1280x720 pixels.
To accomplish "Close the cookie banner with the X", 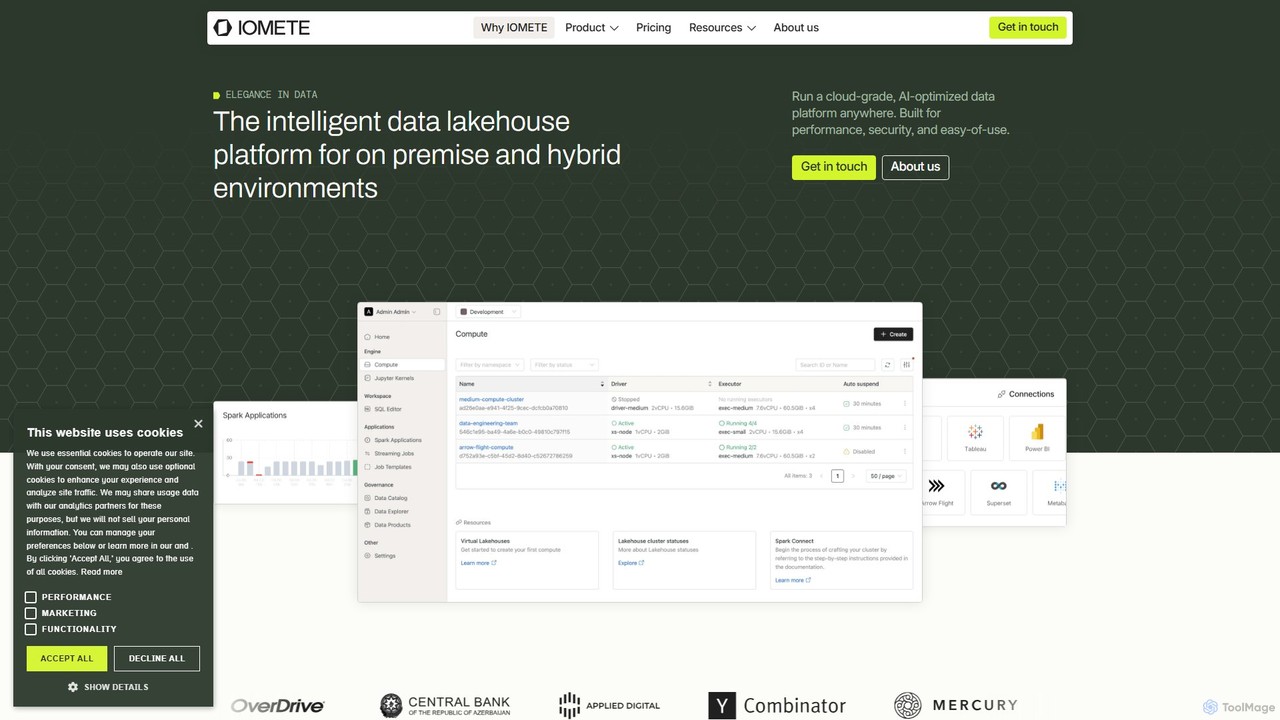I will click(x=198, y=424).
